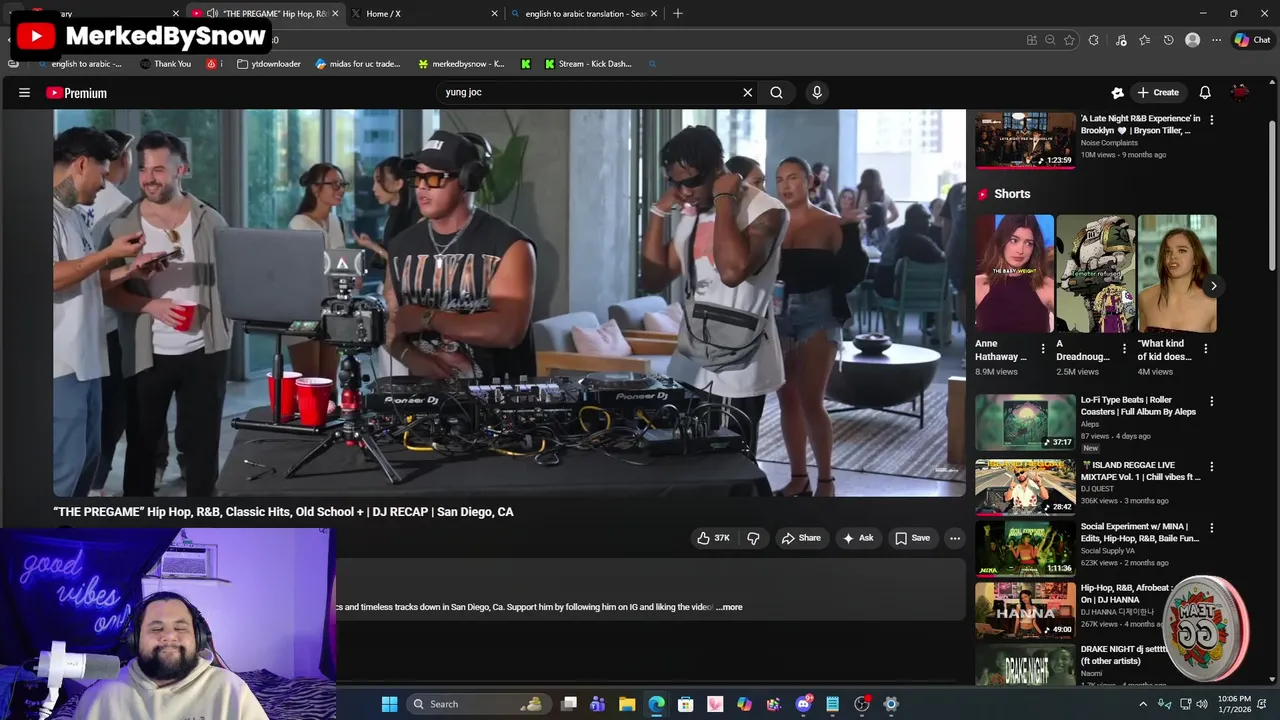Open 'Stream - Kick Dash...' bookmark
This screenshot has height=720, width=1280.
click(588, 64)
